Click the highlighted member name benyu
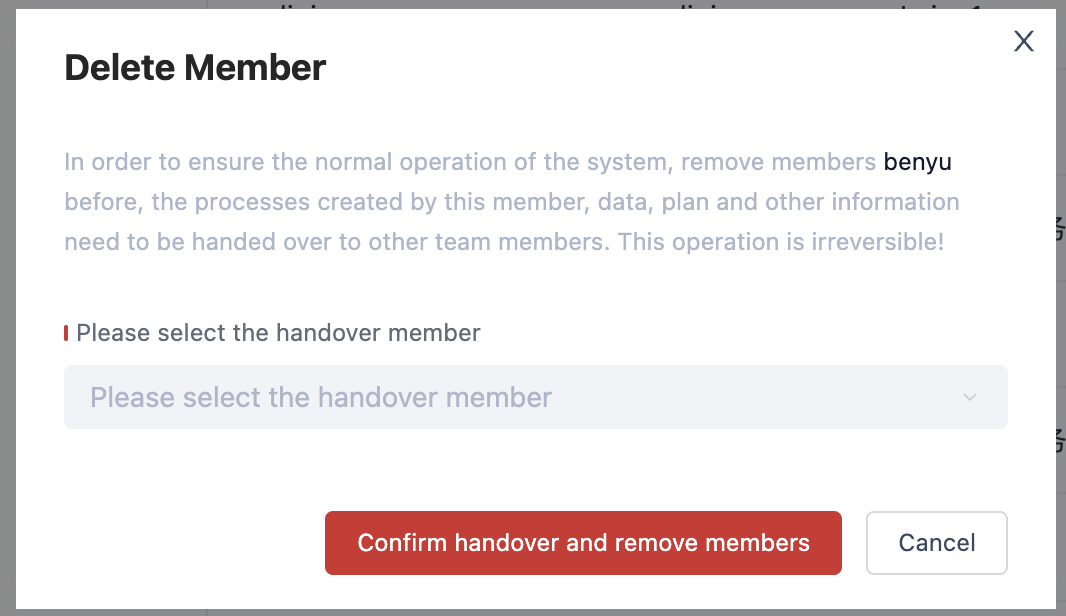 coord(917,162)
